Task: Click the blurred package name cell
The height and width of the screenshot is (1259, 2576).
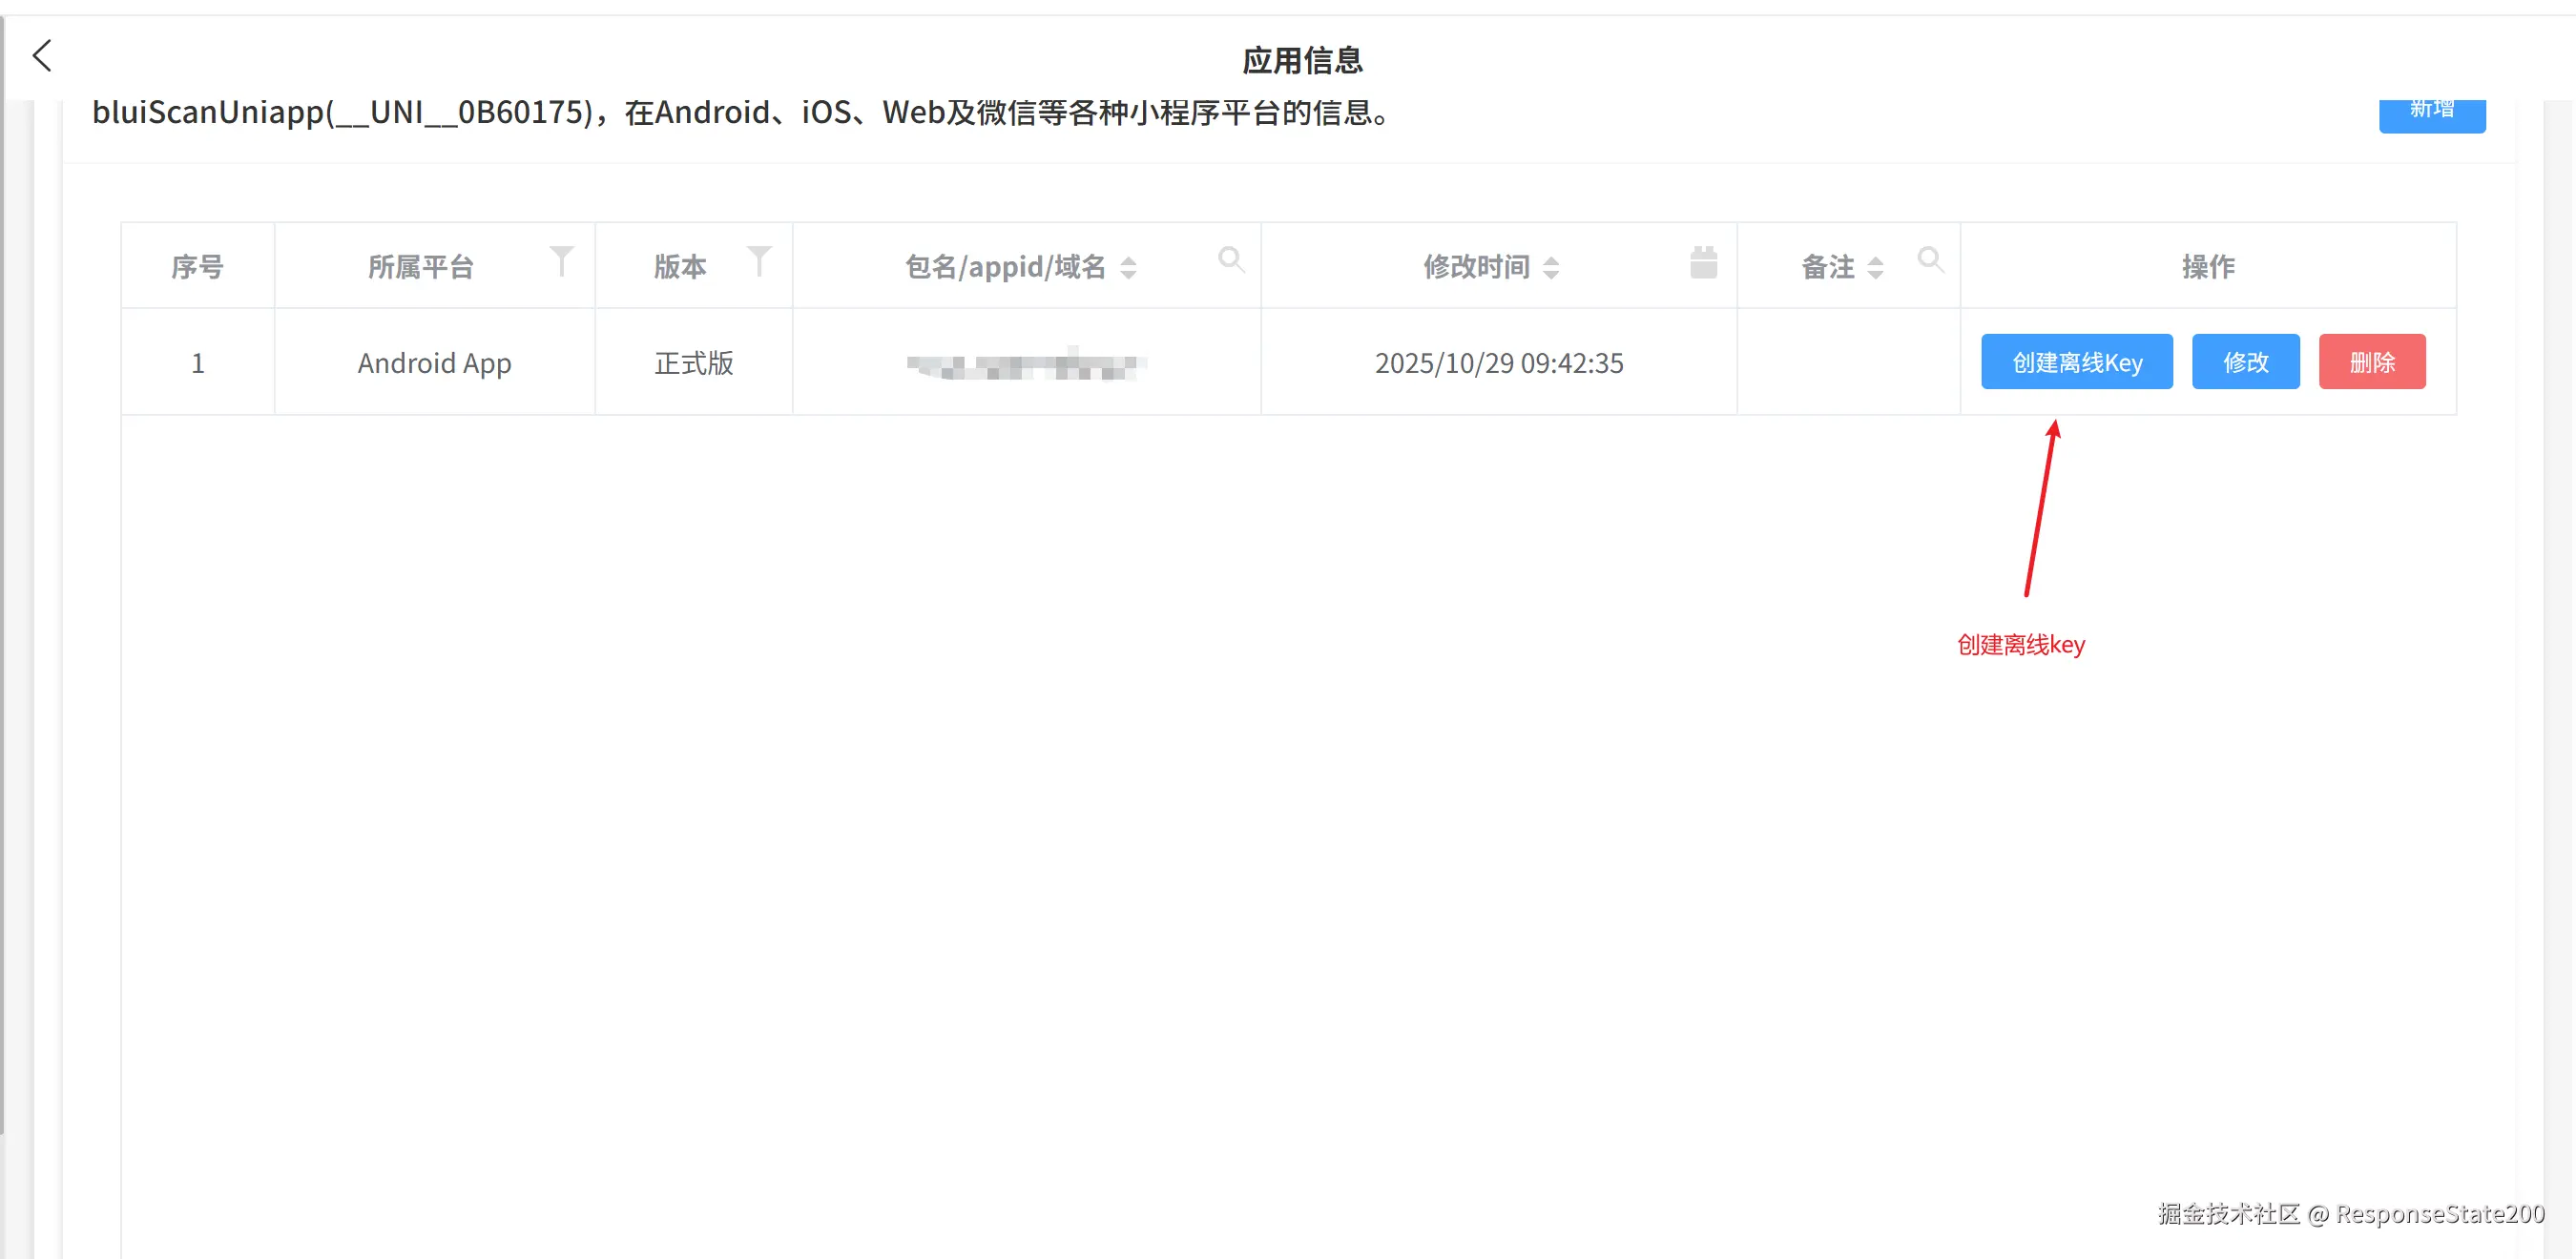Action: coord(1025,365)
